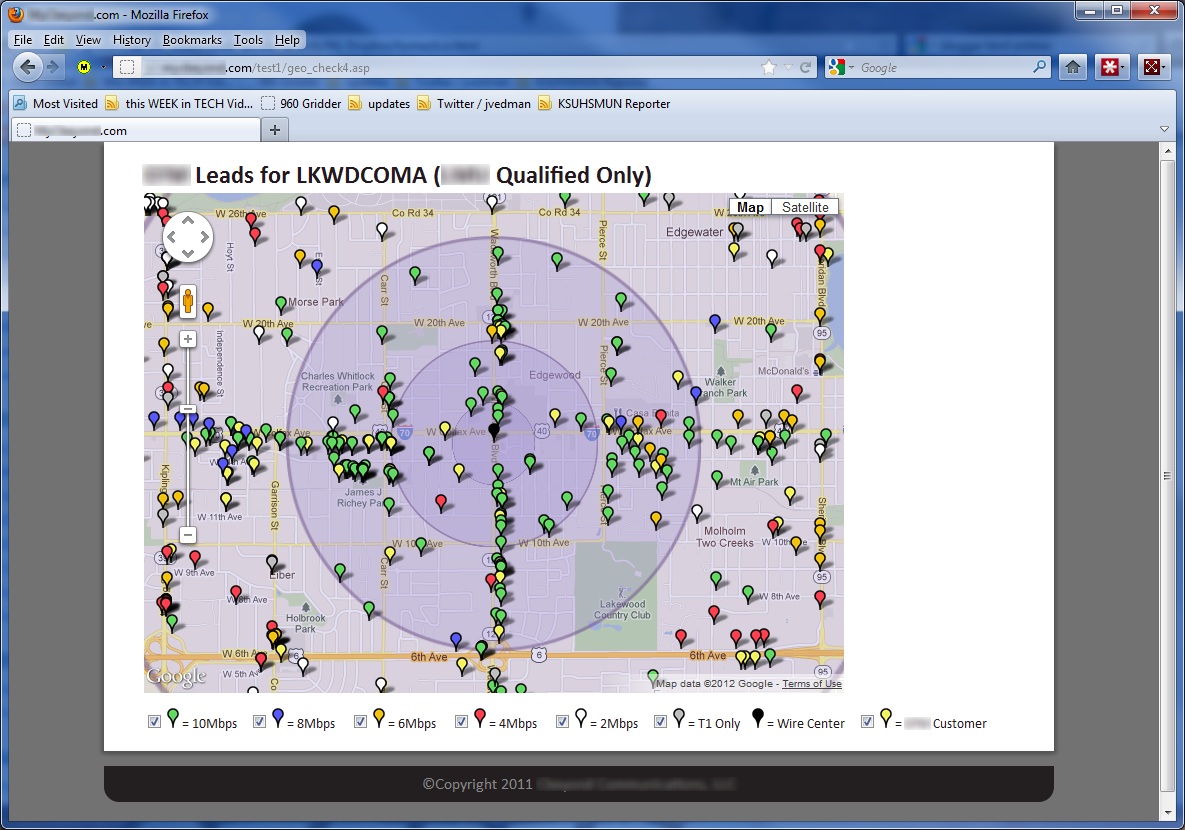This screenshot has height=830, width=1185.
Task: Click the page's vertical scrollbar thumb
Action: tap(1166, 476)
